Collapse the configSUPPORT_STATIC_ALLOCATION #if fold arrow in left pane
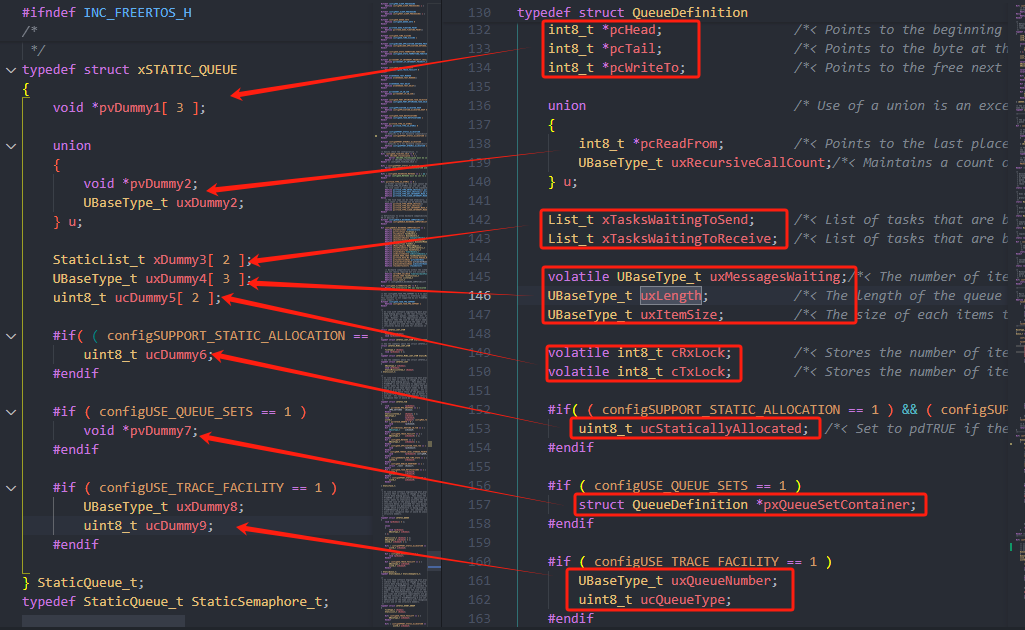Viewport: 1025px width, 630px height. (x=11, y=336)
